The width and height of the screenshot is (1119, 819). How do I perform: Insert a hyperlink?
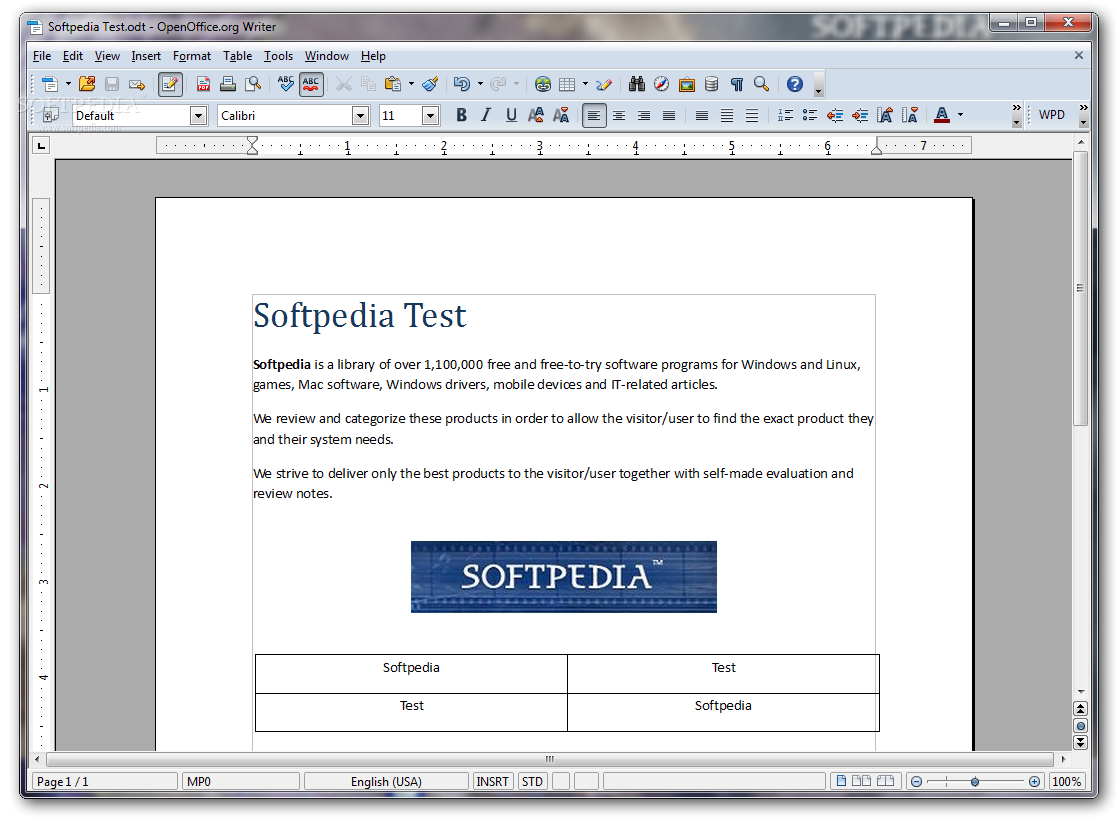[542, 84]
